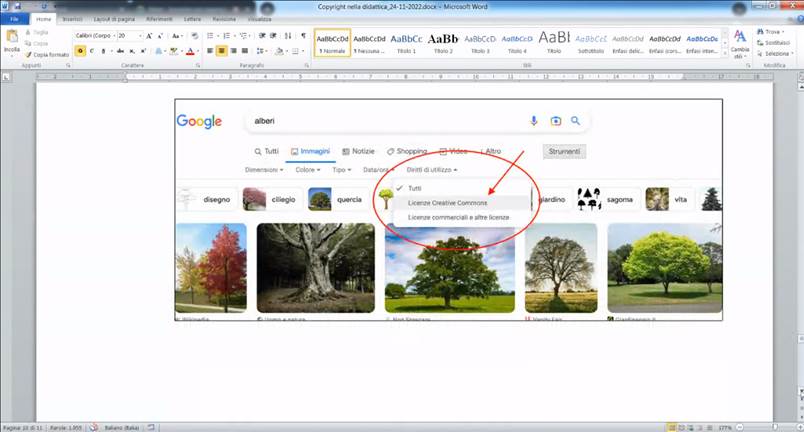804x432 pixels.
Task: Open the File tab
Action: pos(14,19)
